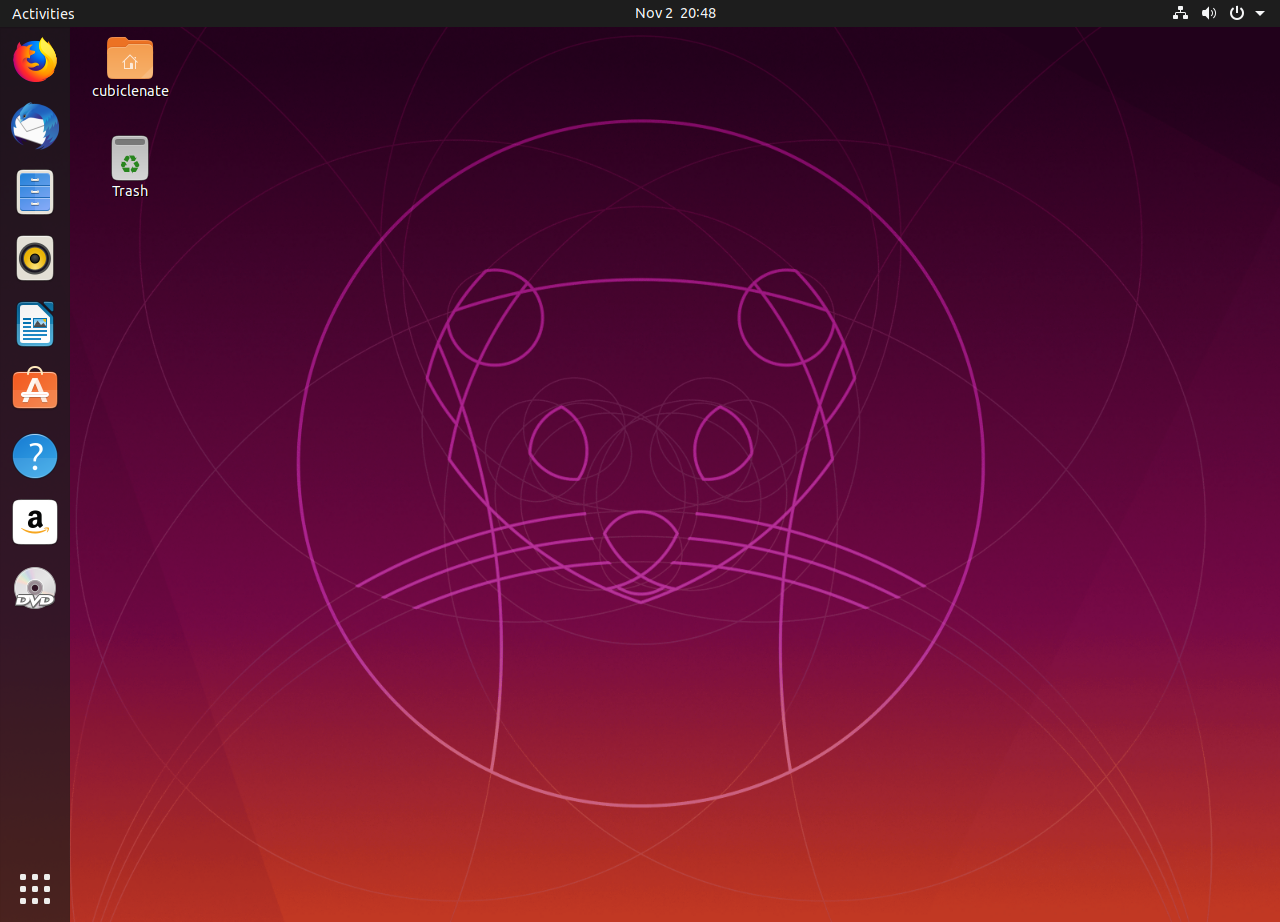Open the Activities overview
Viewport: 1280px width, 922px height.
42,13
